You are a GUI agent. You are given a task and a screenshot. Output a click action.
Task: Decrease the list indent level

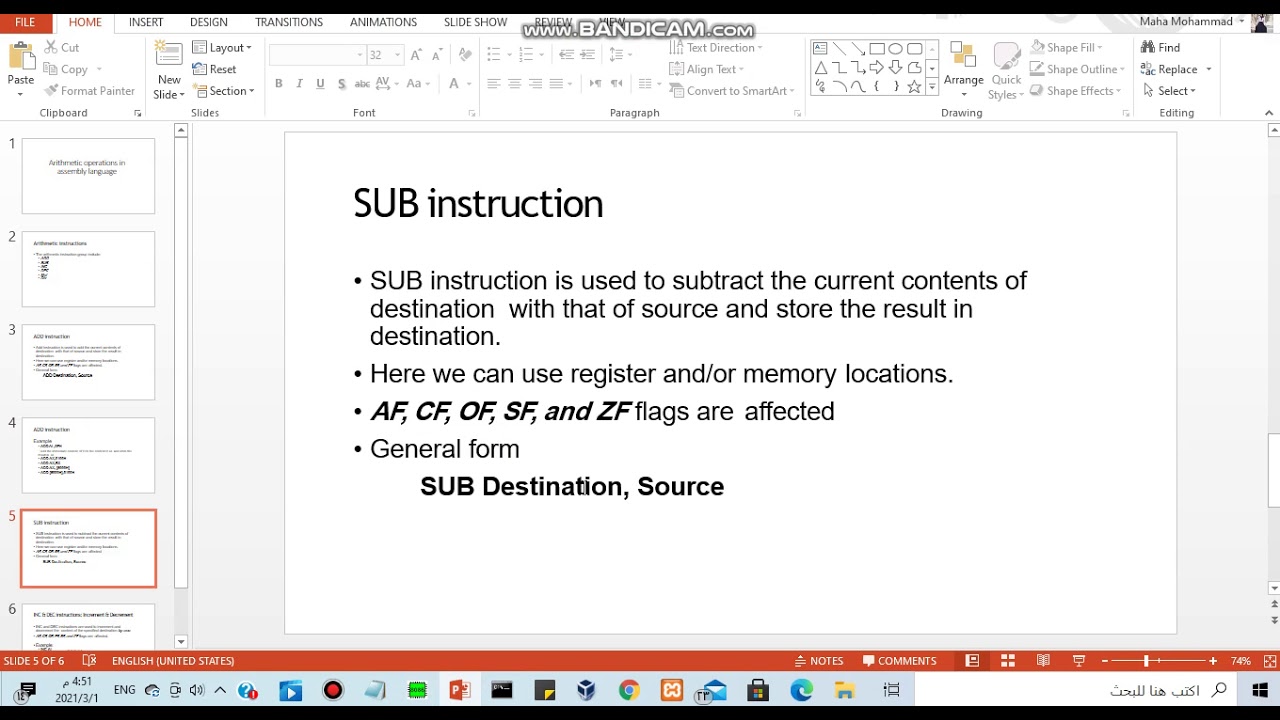pyautogui.click(x=567, y=54)
